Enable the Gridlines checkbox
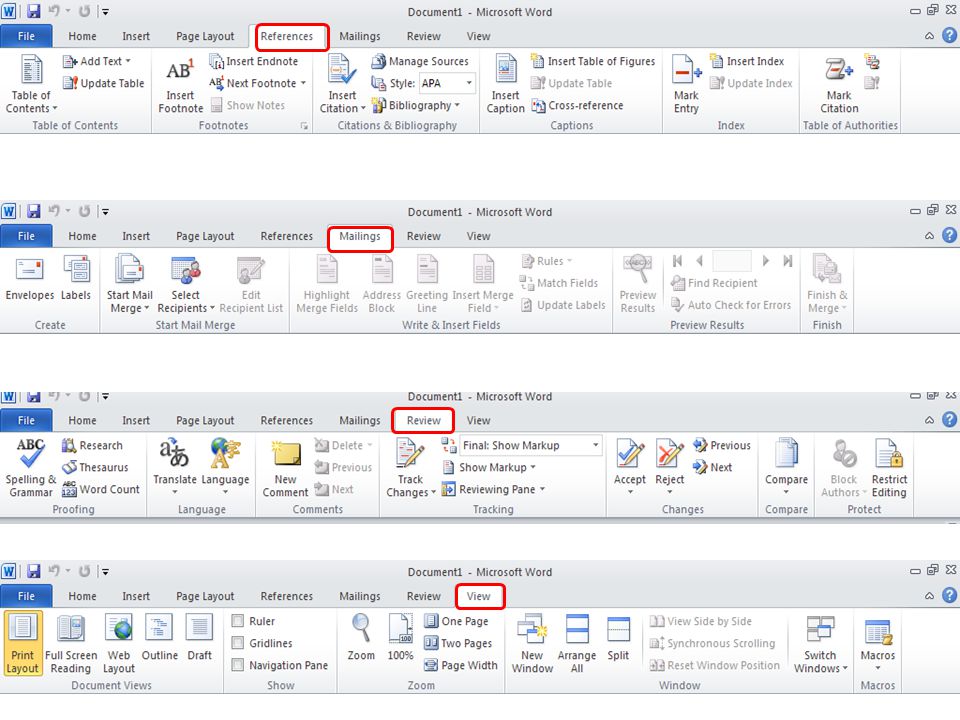This screenshot has width=960, height=720. [x=238, y=643]
